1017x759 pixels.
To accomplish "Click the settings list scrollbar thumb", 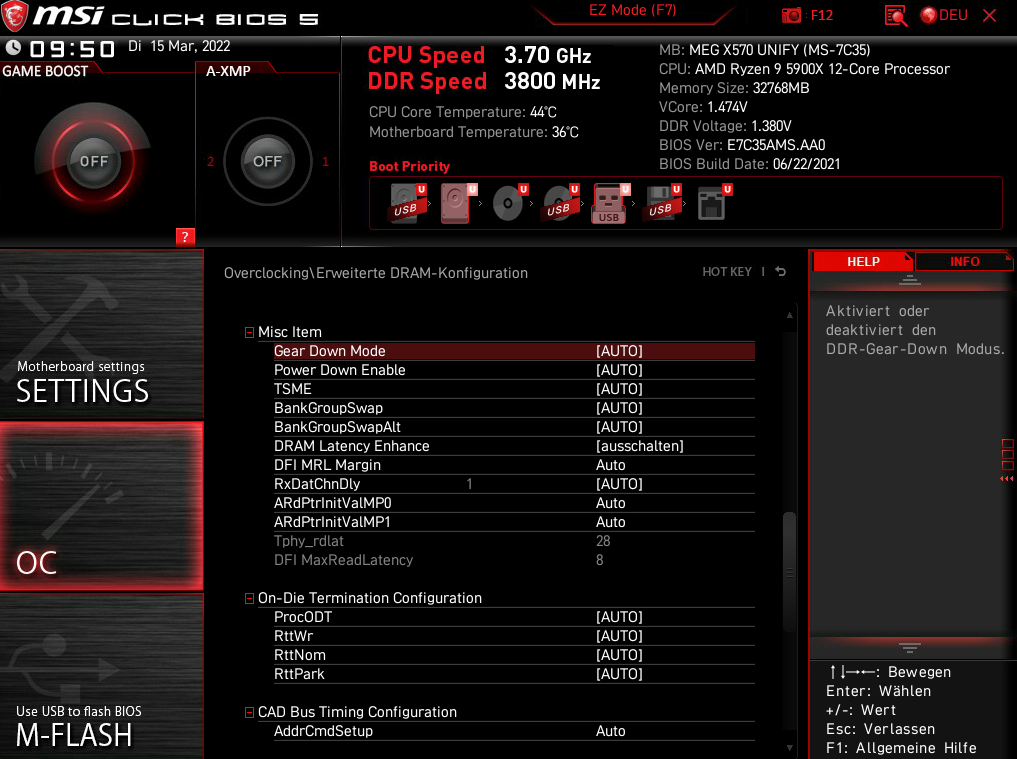I will point(789,571).
